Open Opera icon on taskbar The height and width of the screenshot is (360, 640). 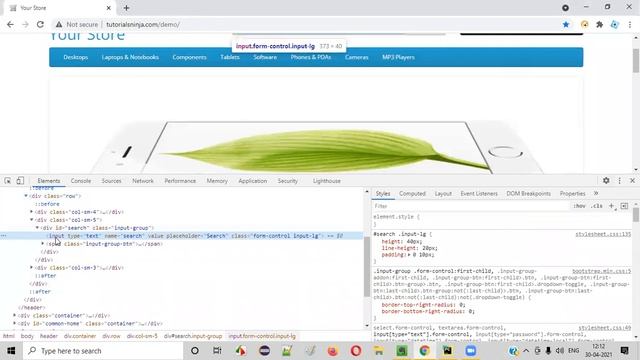356,351
